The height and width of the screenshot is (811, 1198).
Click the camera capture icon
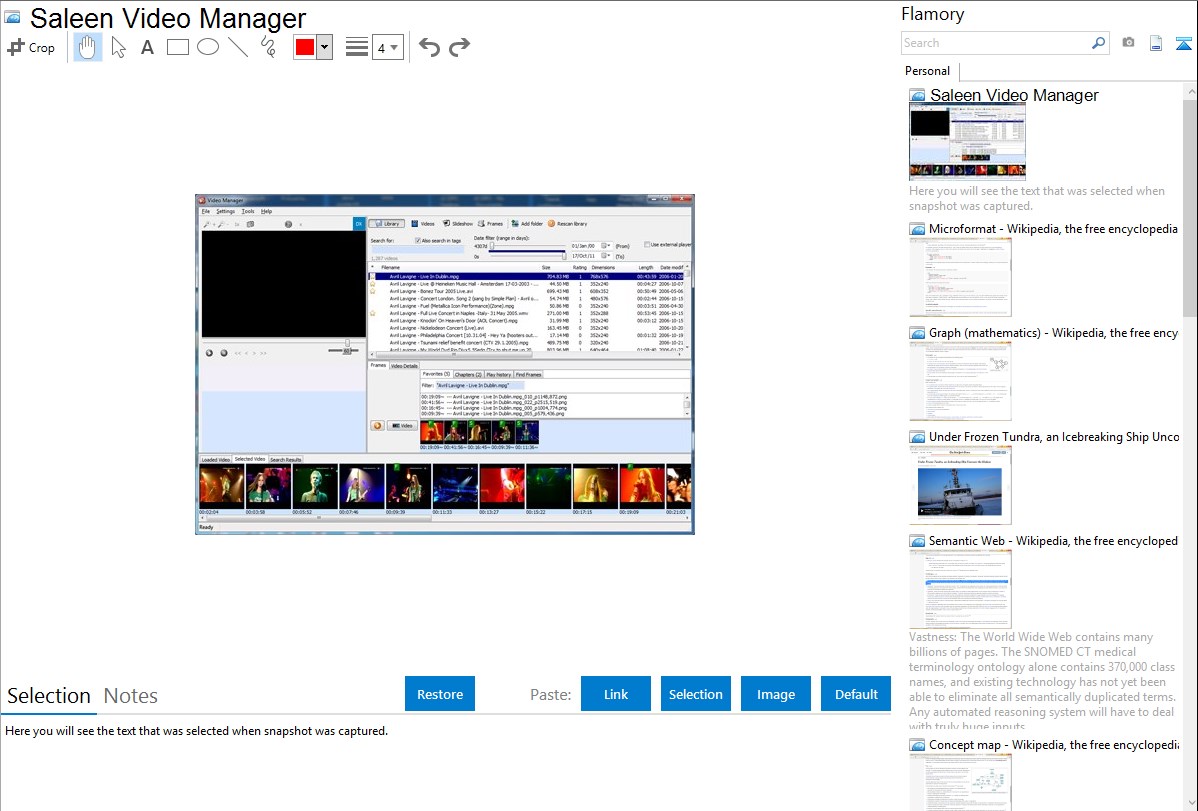coord(1128,43)
